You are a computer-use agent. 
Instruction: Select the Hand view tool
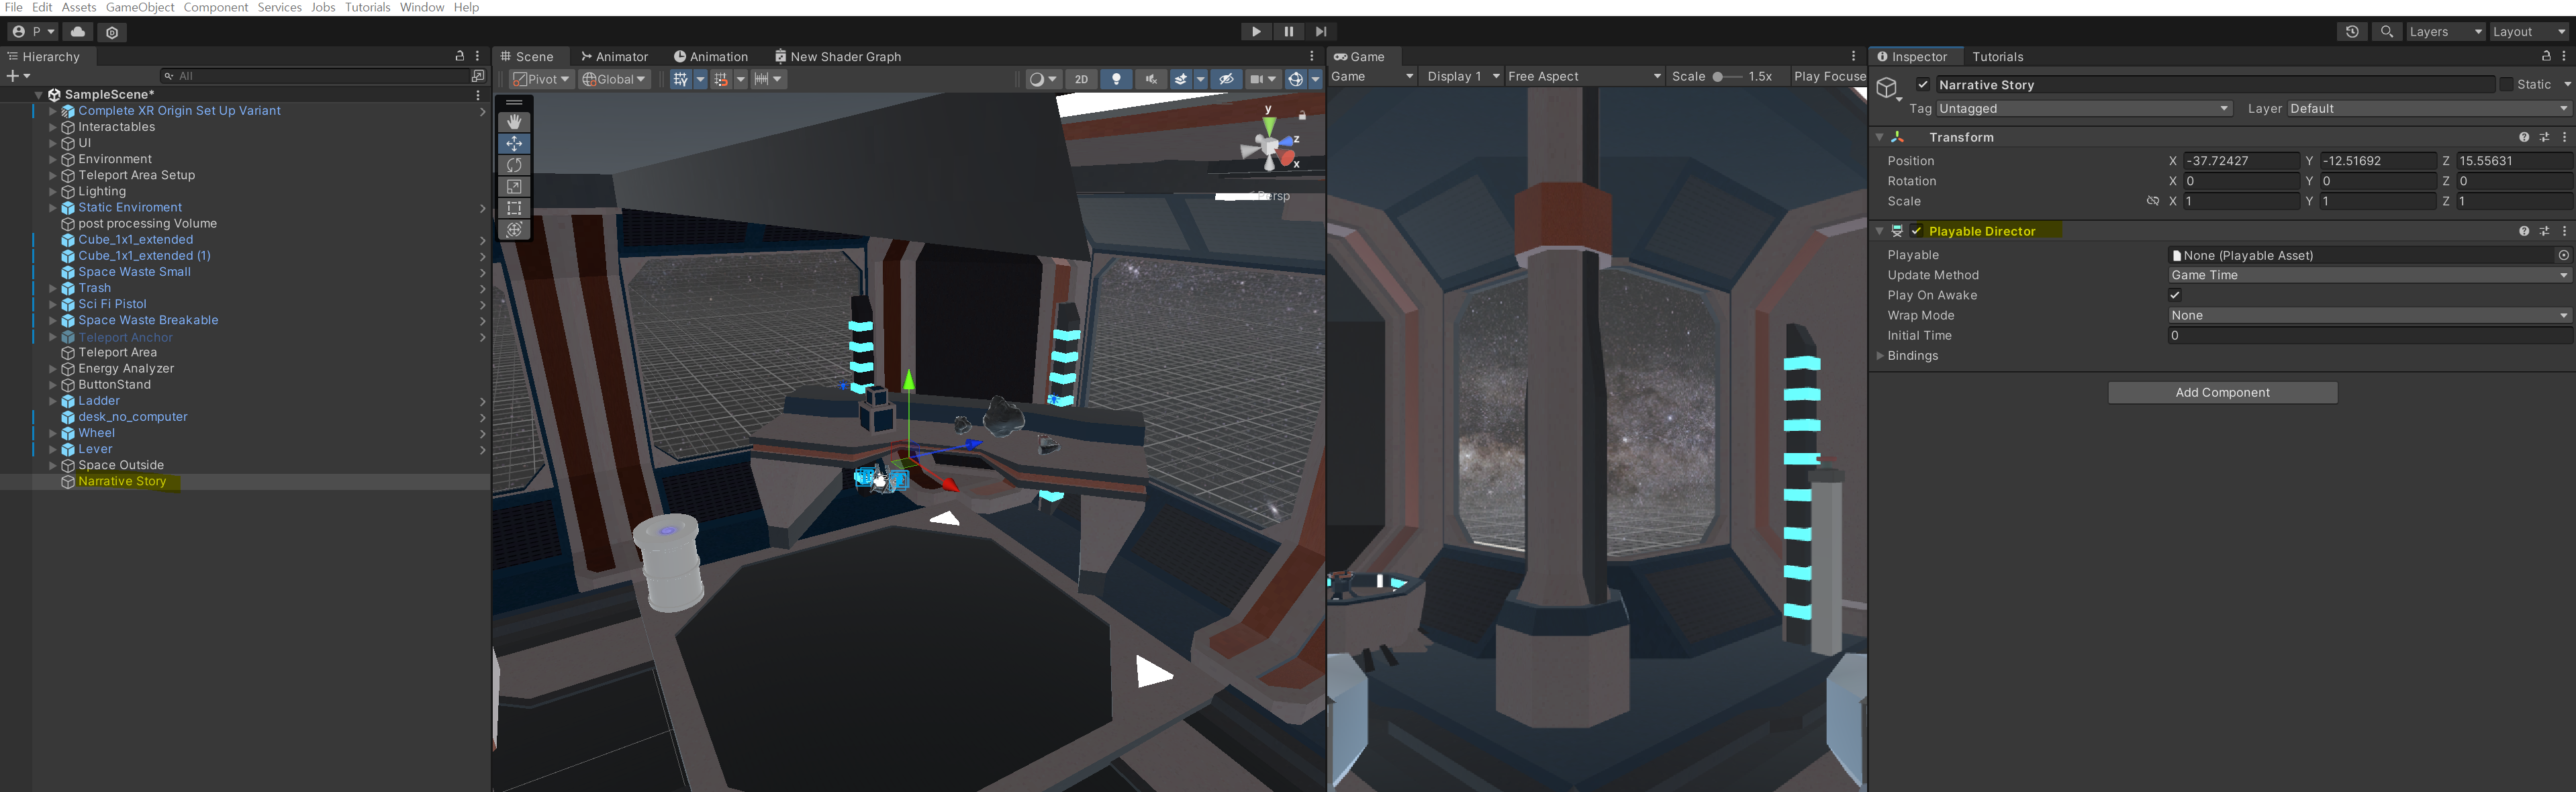(514, 122)
